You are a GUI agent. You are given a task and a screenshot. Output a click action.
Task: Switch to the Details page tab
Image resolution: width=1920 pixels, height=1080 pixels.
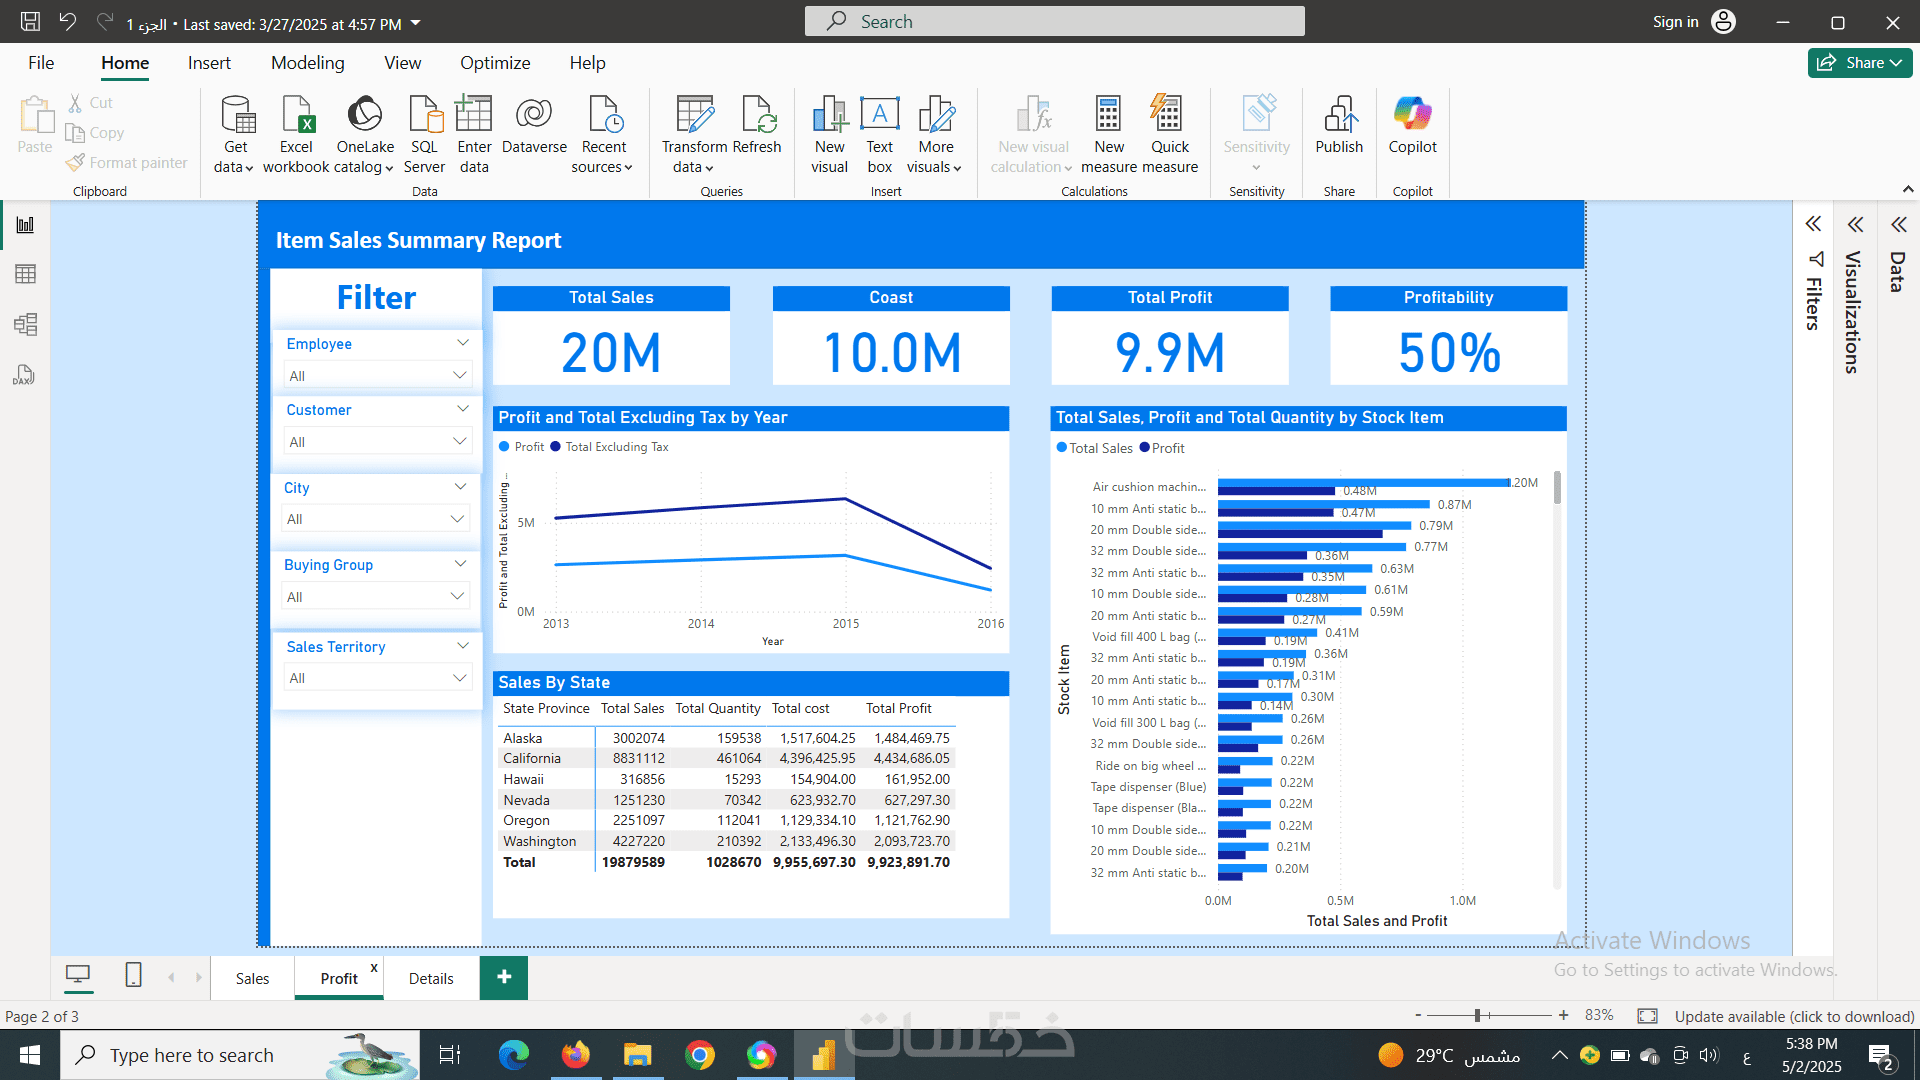click(431, 979)
